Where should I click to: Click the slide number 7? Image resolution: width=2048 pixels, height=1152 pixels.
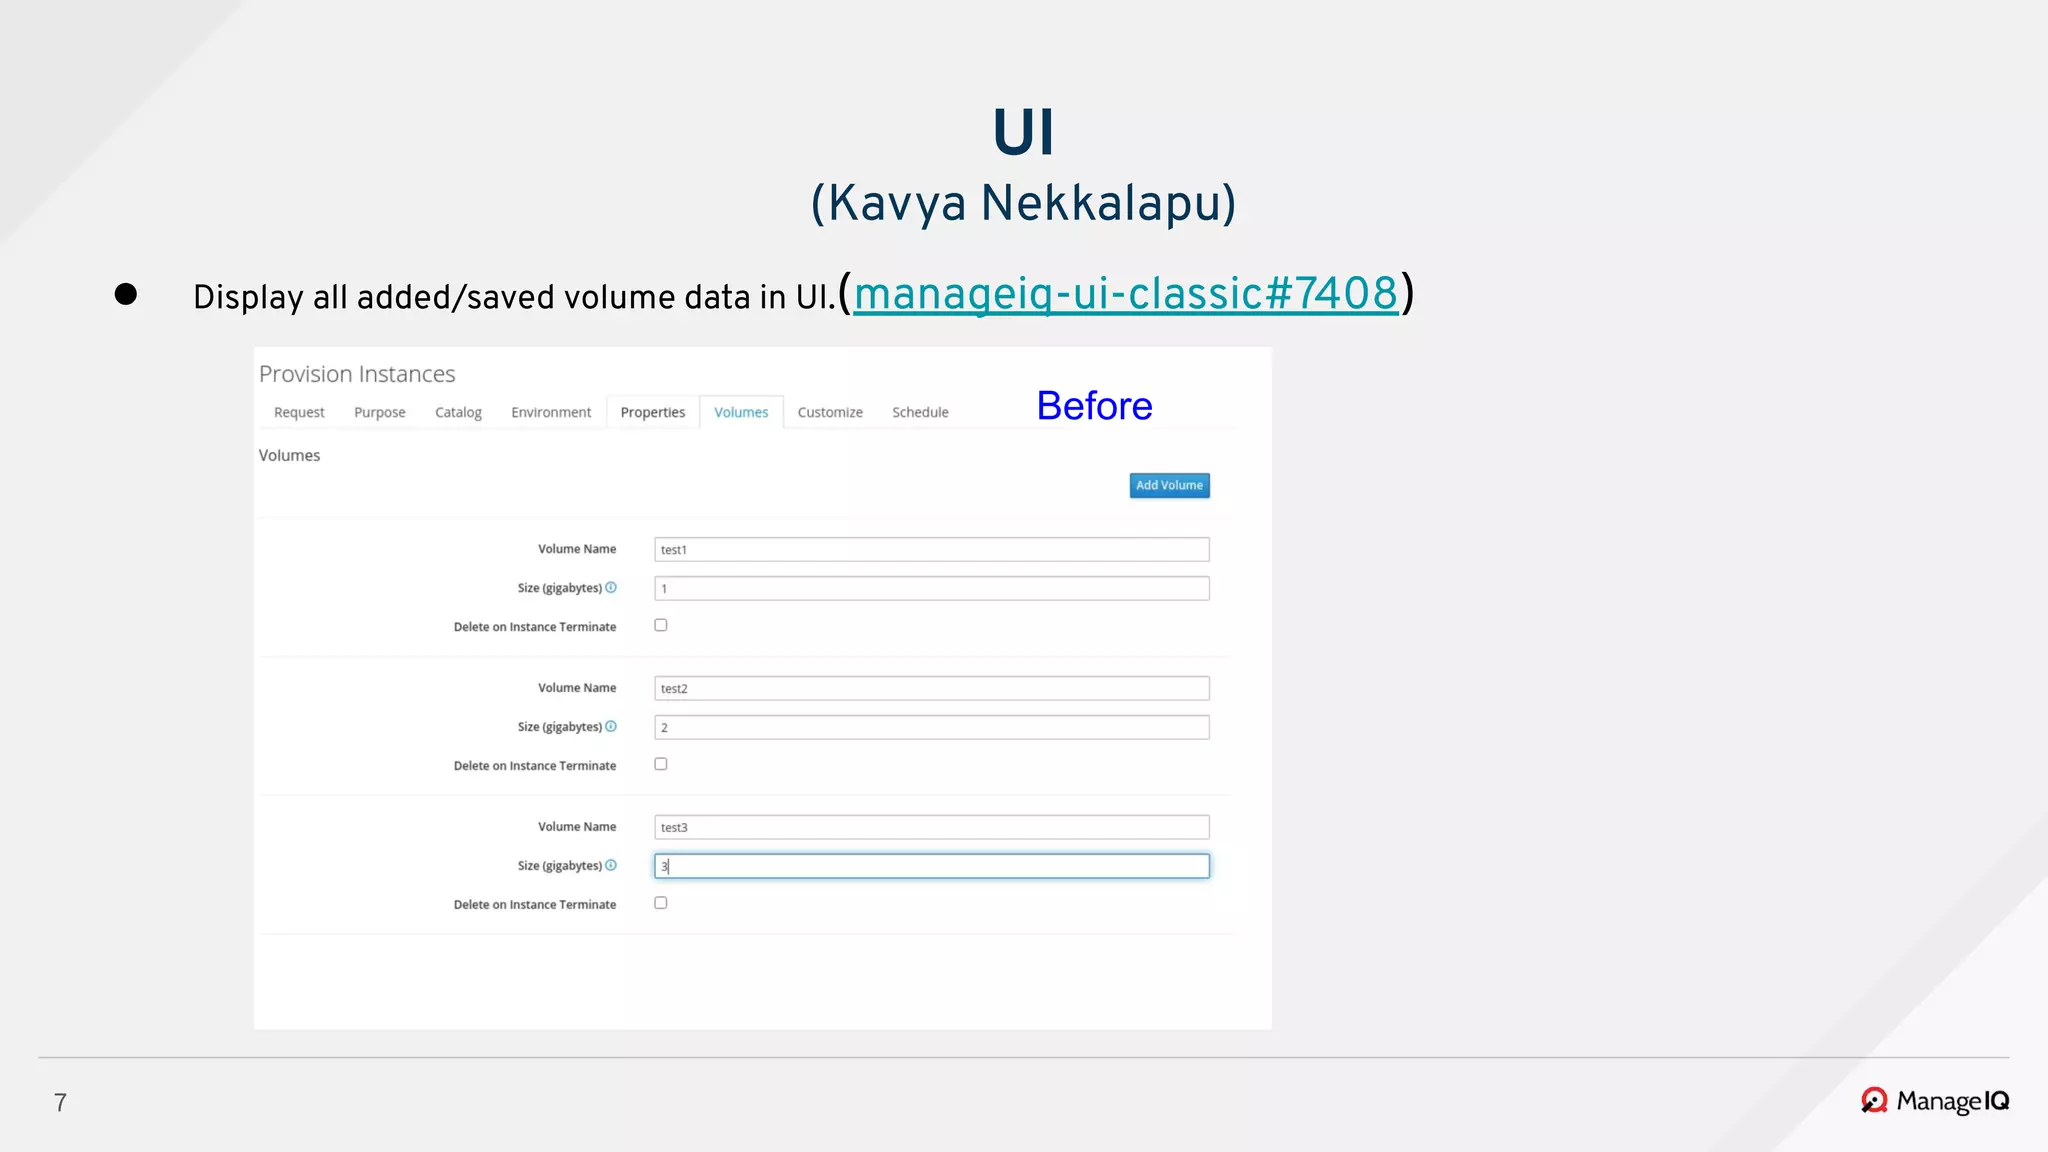60,1103
